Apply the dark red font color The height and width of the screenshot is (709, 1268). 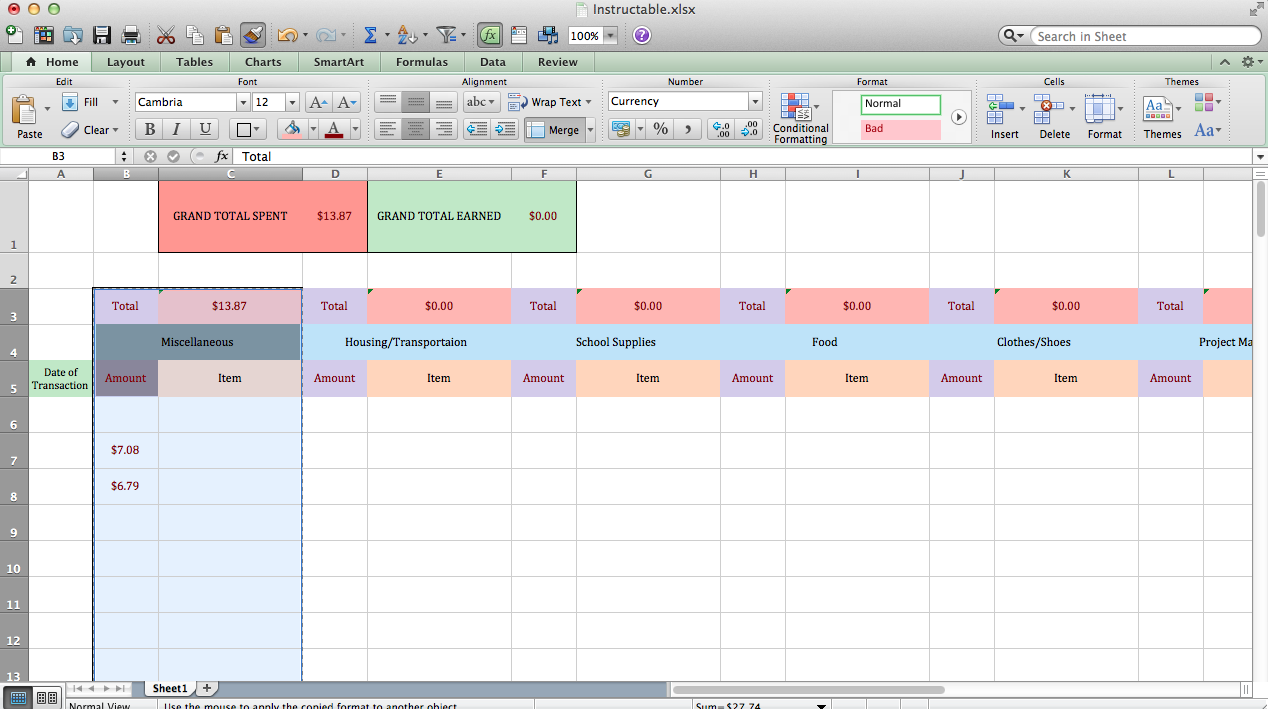pyautogui.click(x=333, y=129)
